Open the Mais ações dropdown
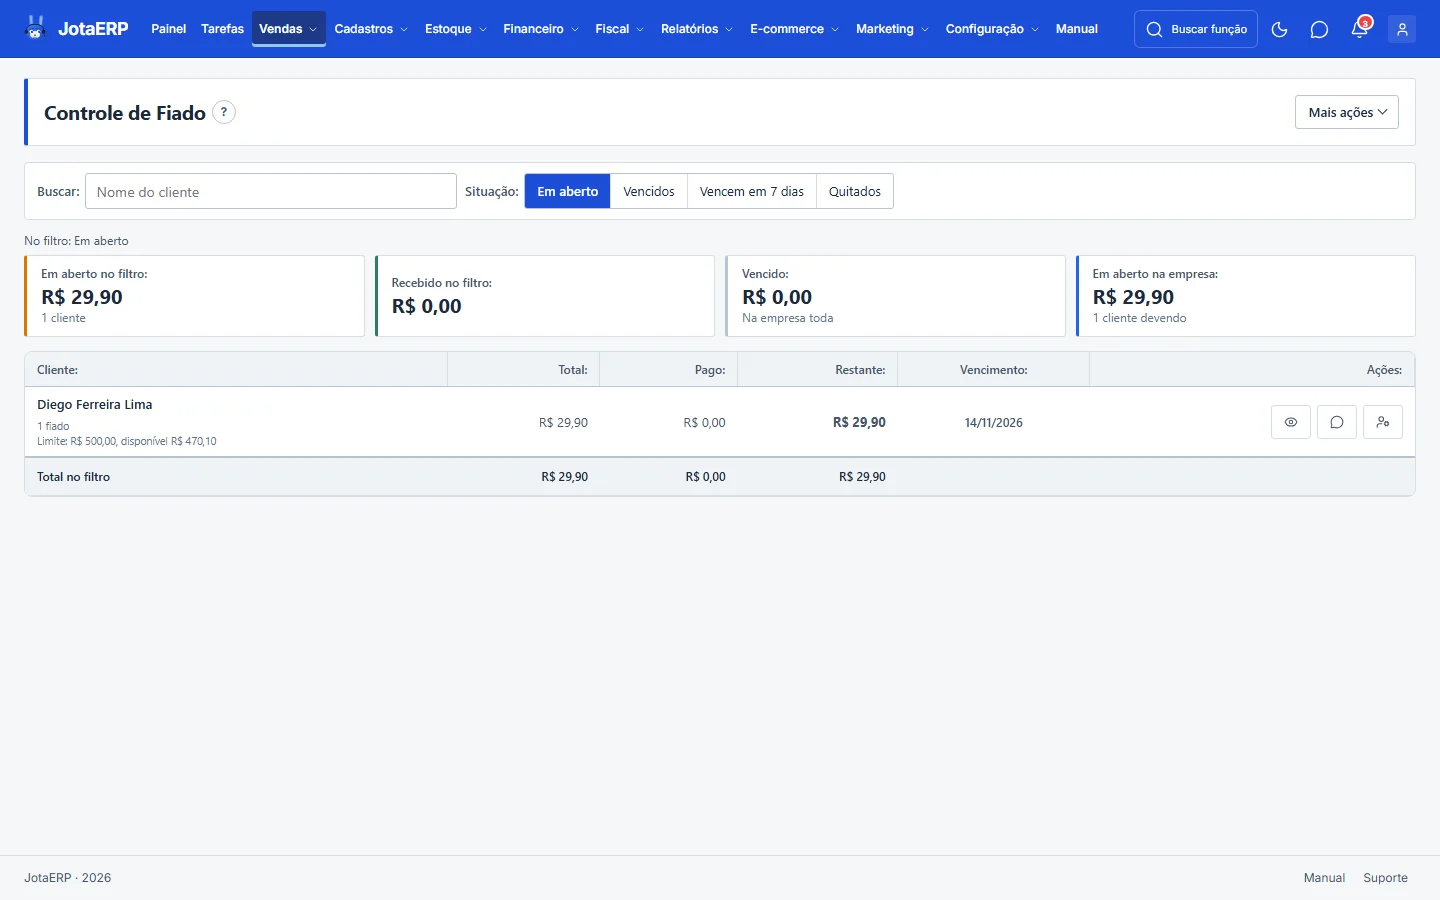 [x=1347, y=112]
